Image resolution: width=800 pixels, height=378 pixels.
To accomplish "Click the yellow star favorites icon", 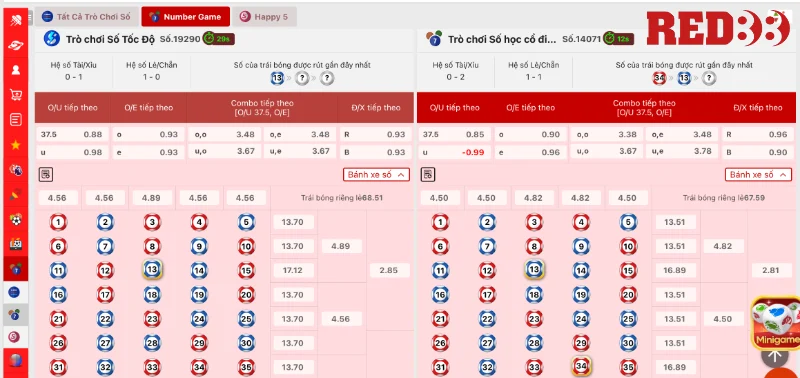I will click(x=16, y=145).
